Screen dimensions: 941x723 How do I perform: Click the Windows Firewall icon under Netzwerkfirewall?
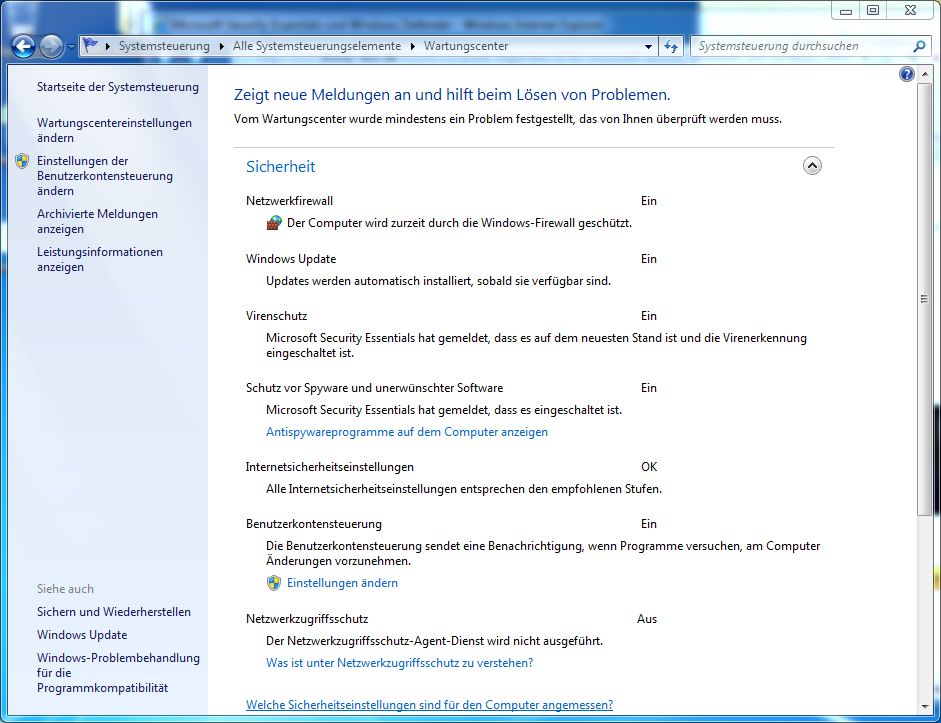pyautogui.click(x=274, y=223)
